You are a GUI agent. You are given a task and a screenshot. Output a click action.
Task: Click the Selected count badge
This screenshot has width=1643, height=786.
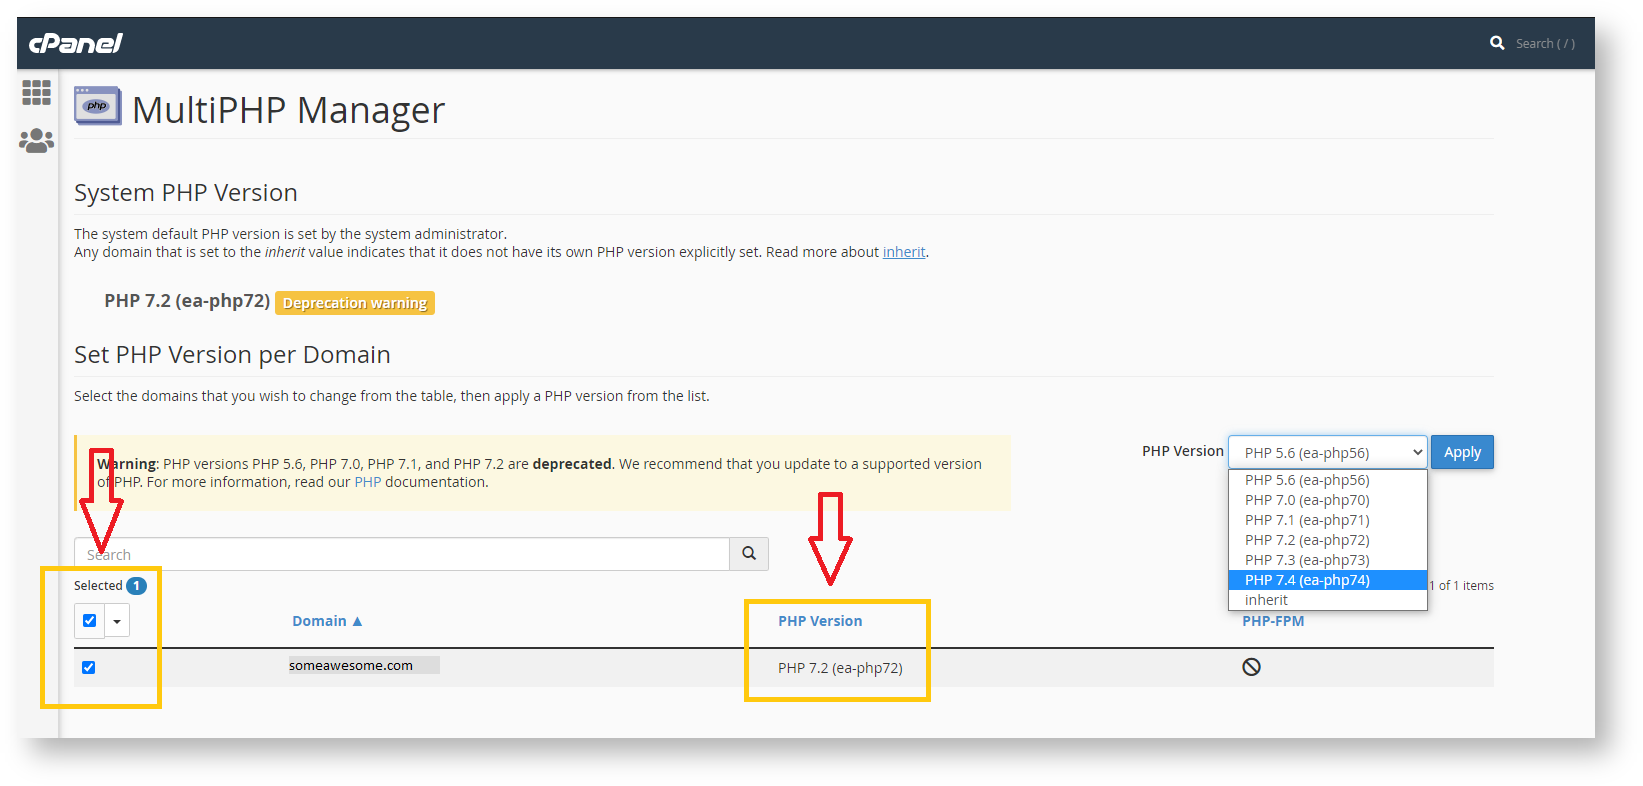[x=136, y=586]
